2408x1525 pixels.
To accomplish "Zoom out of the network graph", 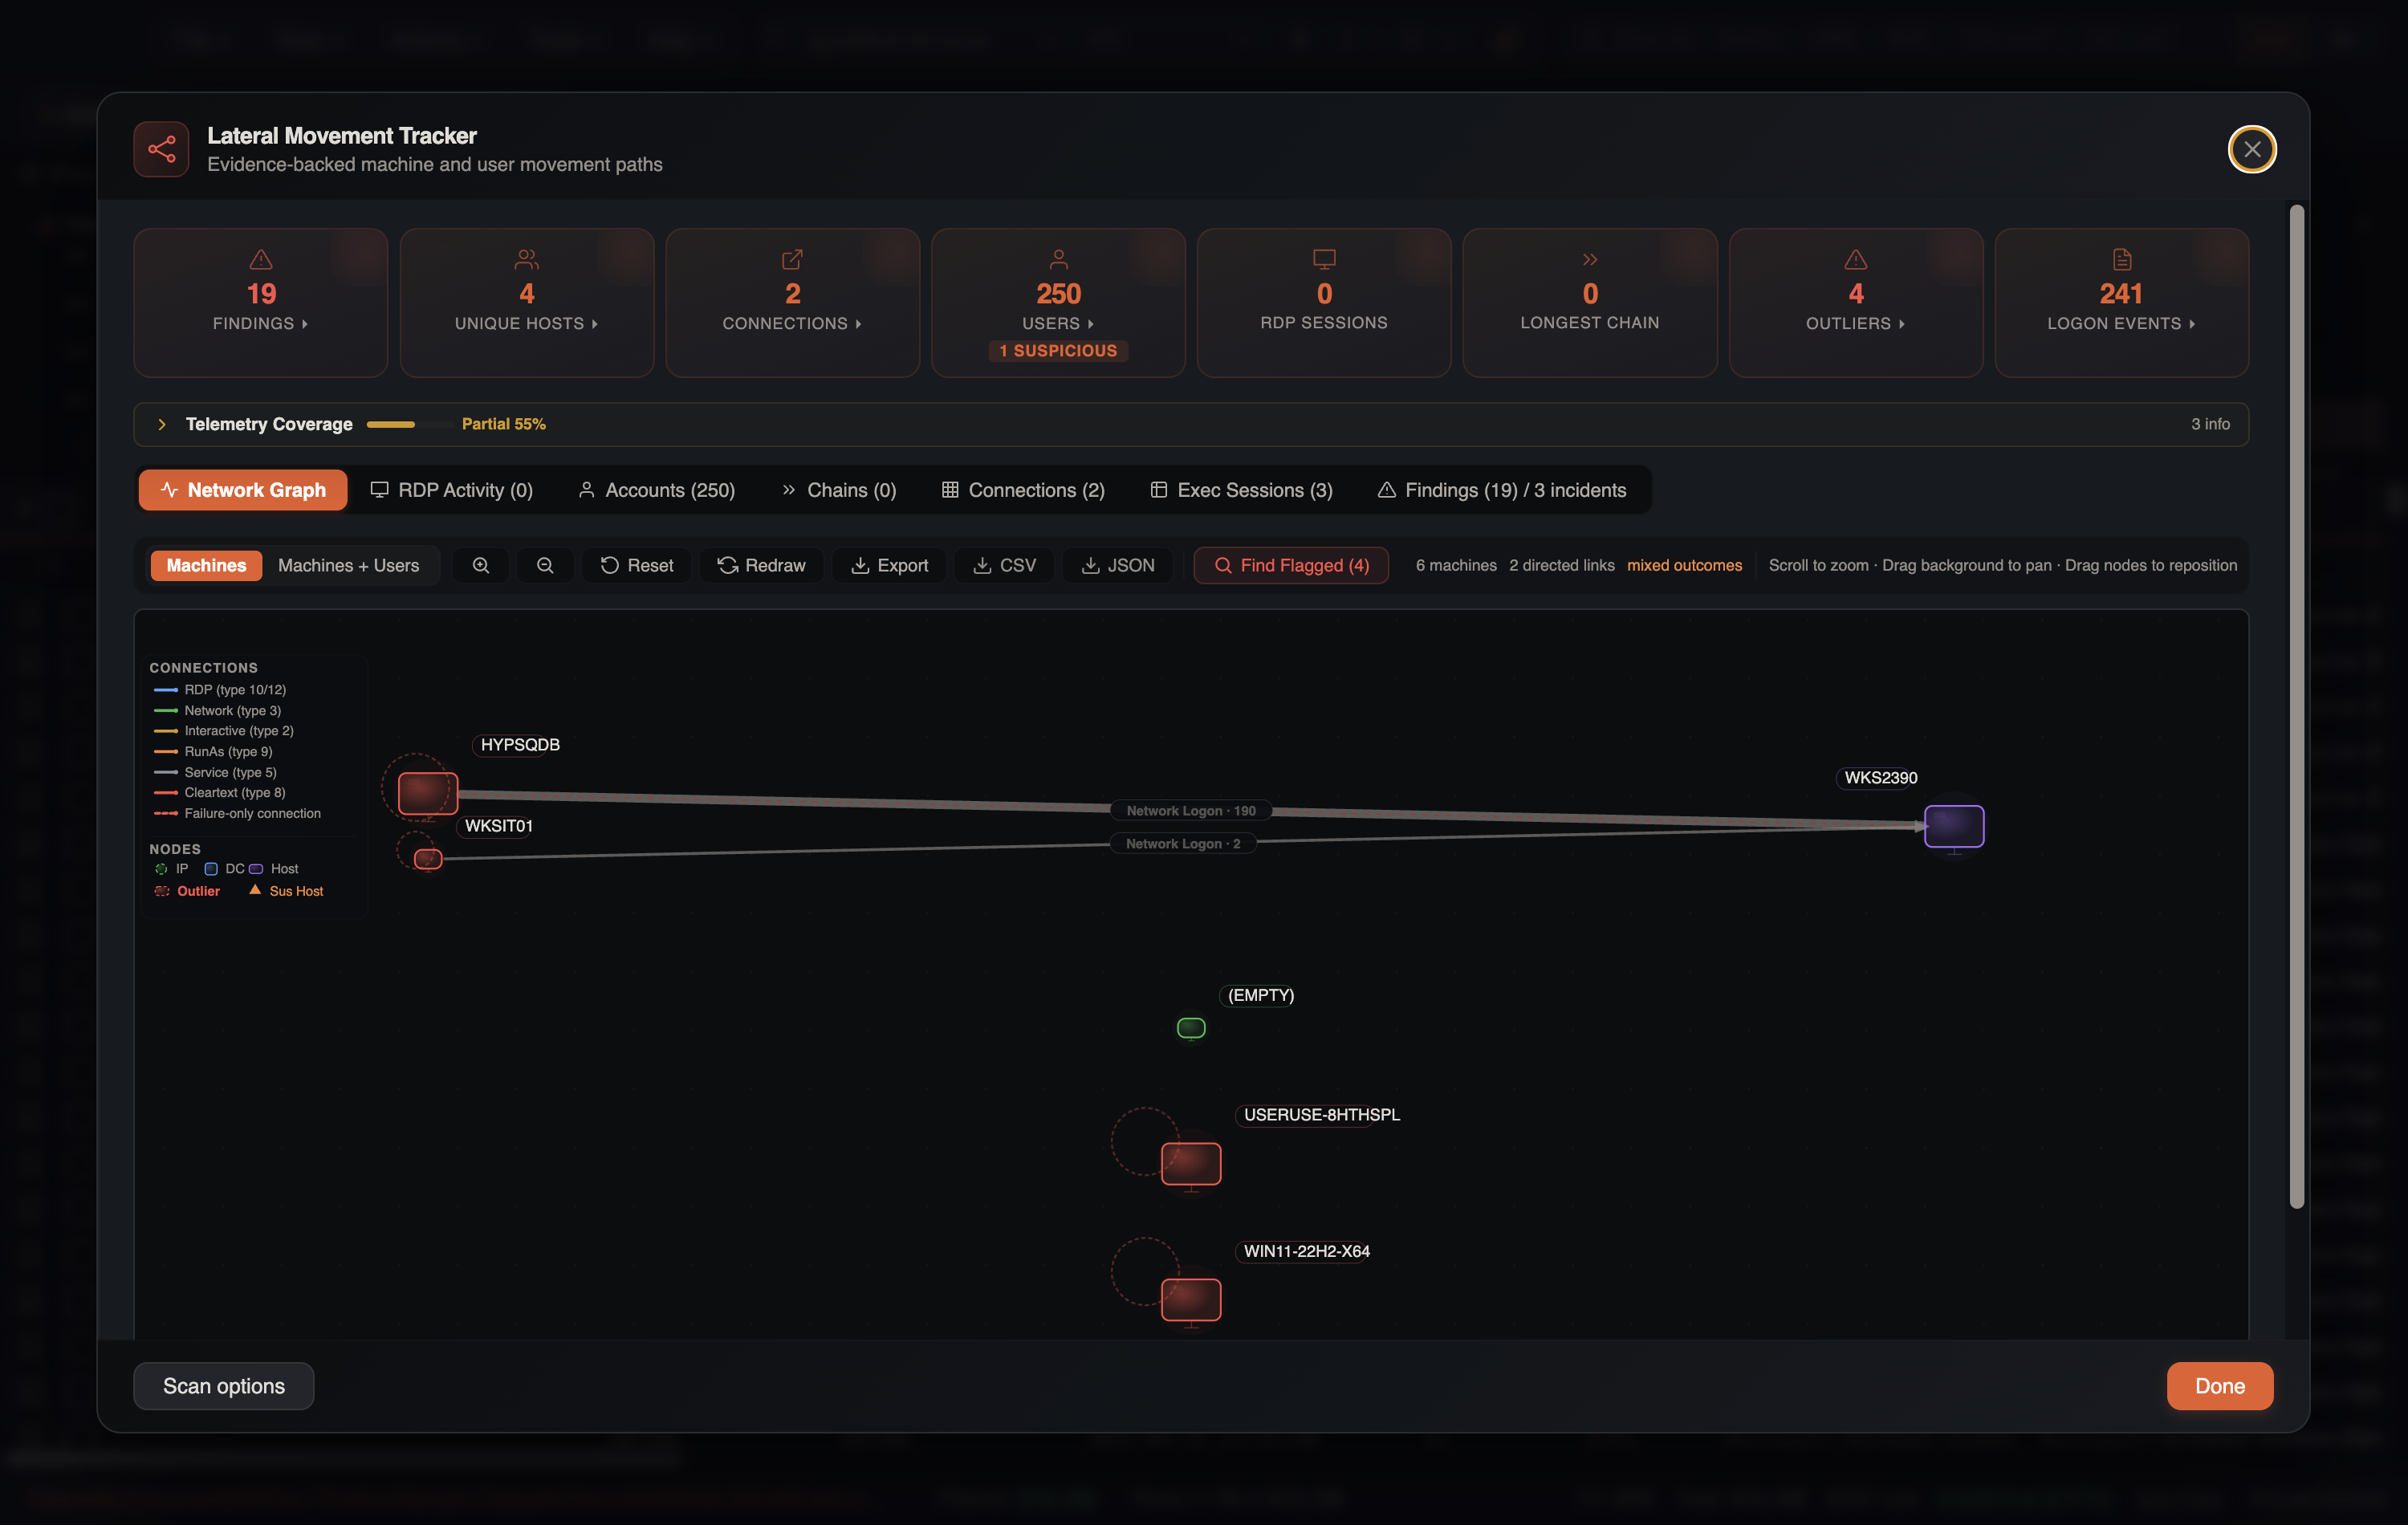I will 545,565.
